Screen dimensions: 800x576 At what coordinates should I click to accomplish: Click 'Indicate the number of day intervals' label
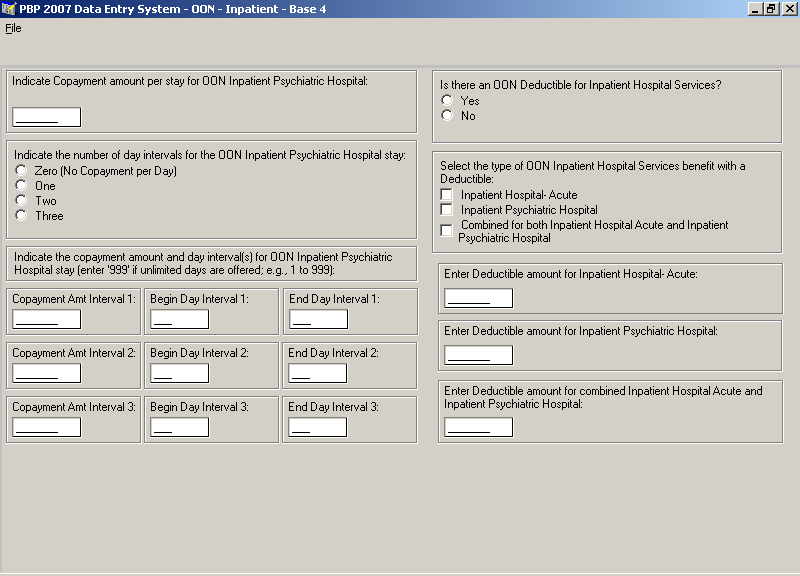pos(210,155)
